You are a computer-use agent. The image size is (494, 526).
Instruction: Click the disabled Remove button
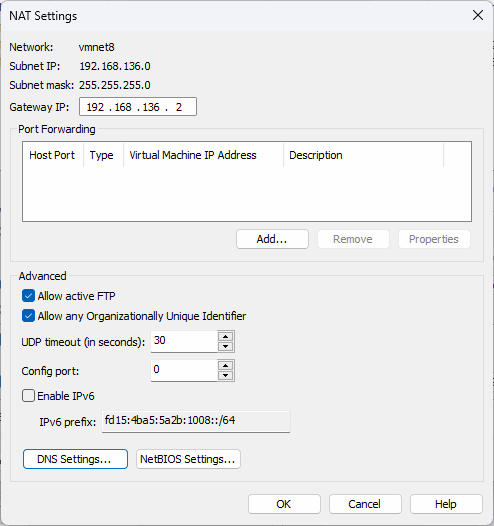click(353, 239)
